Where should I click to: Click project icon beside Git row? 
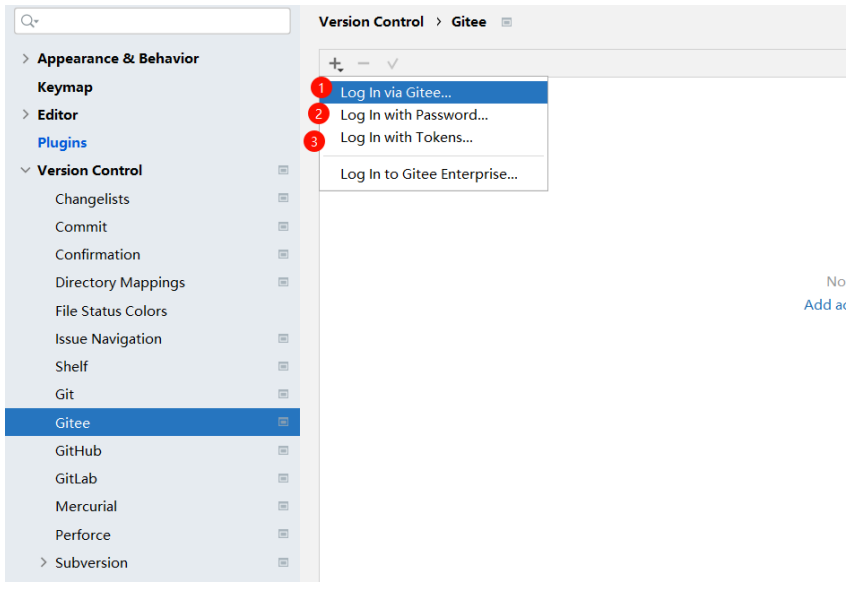[283, 394]
